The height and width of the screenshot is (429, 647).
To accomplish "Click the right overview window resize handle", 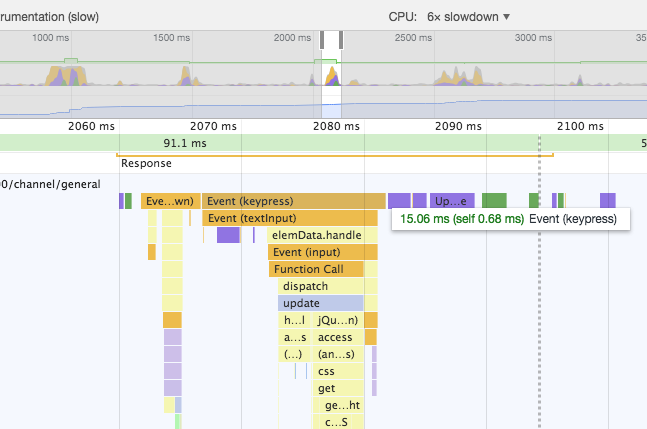I will pyautogui.click(x=342, y=39).
